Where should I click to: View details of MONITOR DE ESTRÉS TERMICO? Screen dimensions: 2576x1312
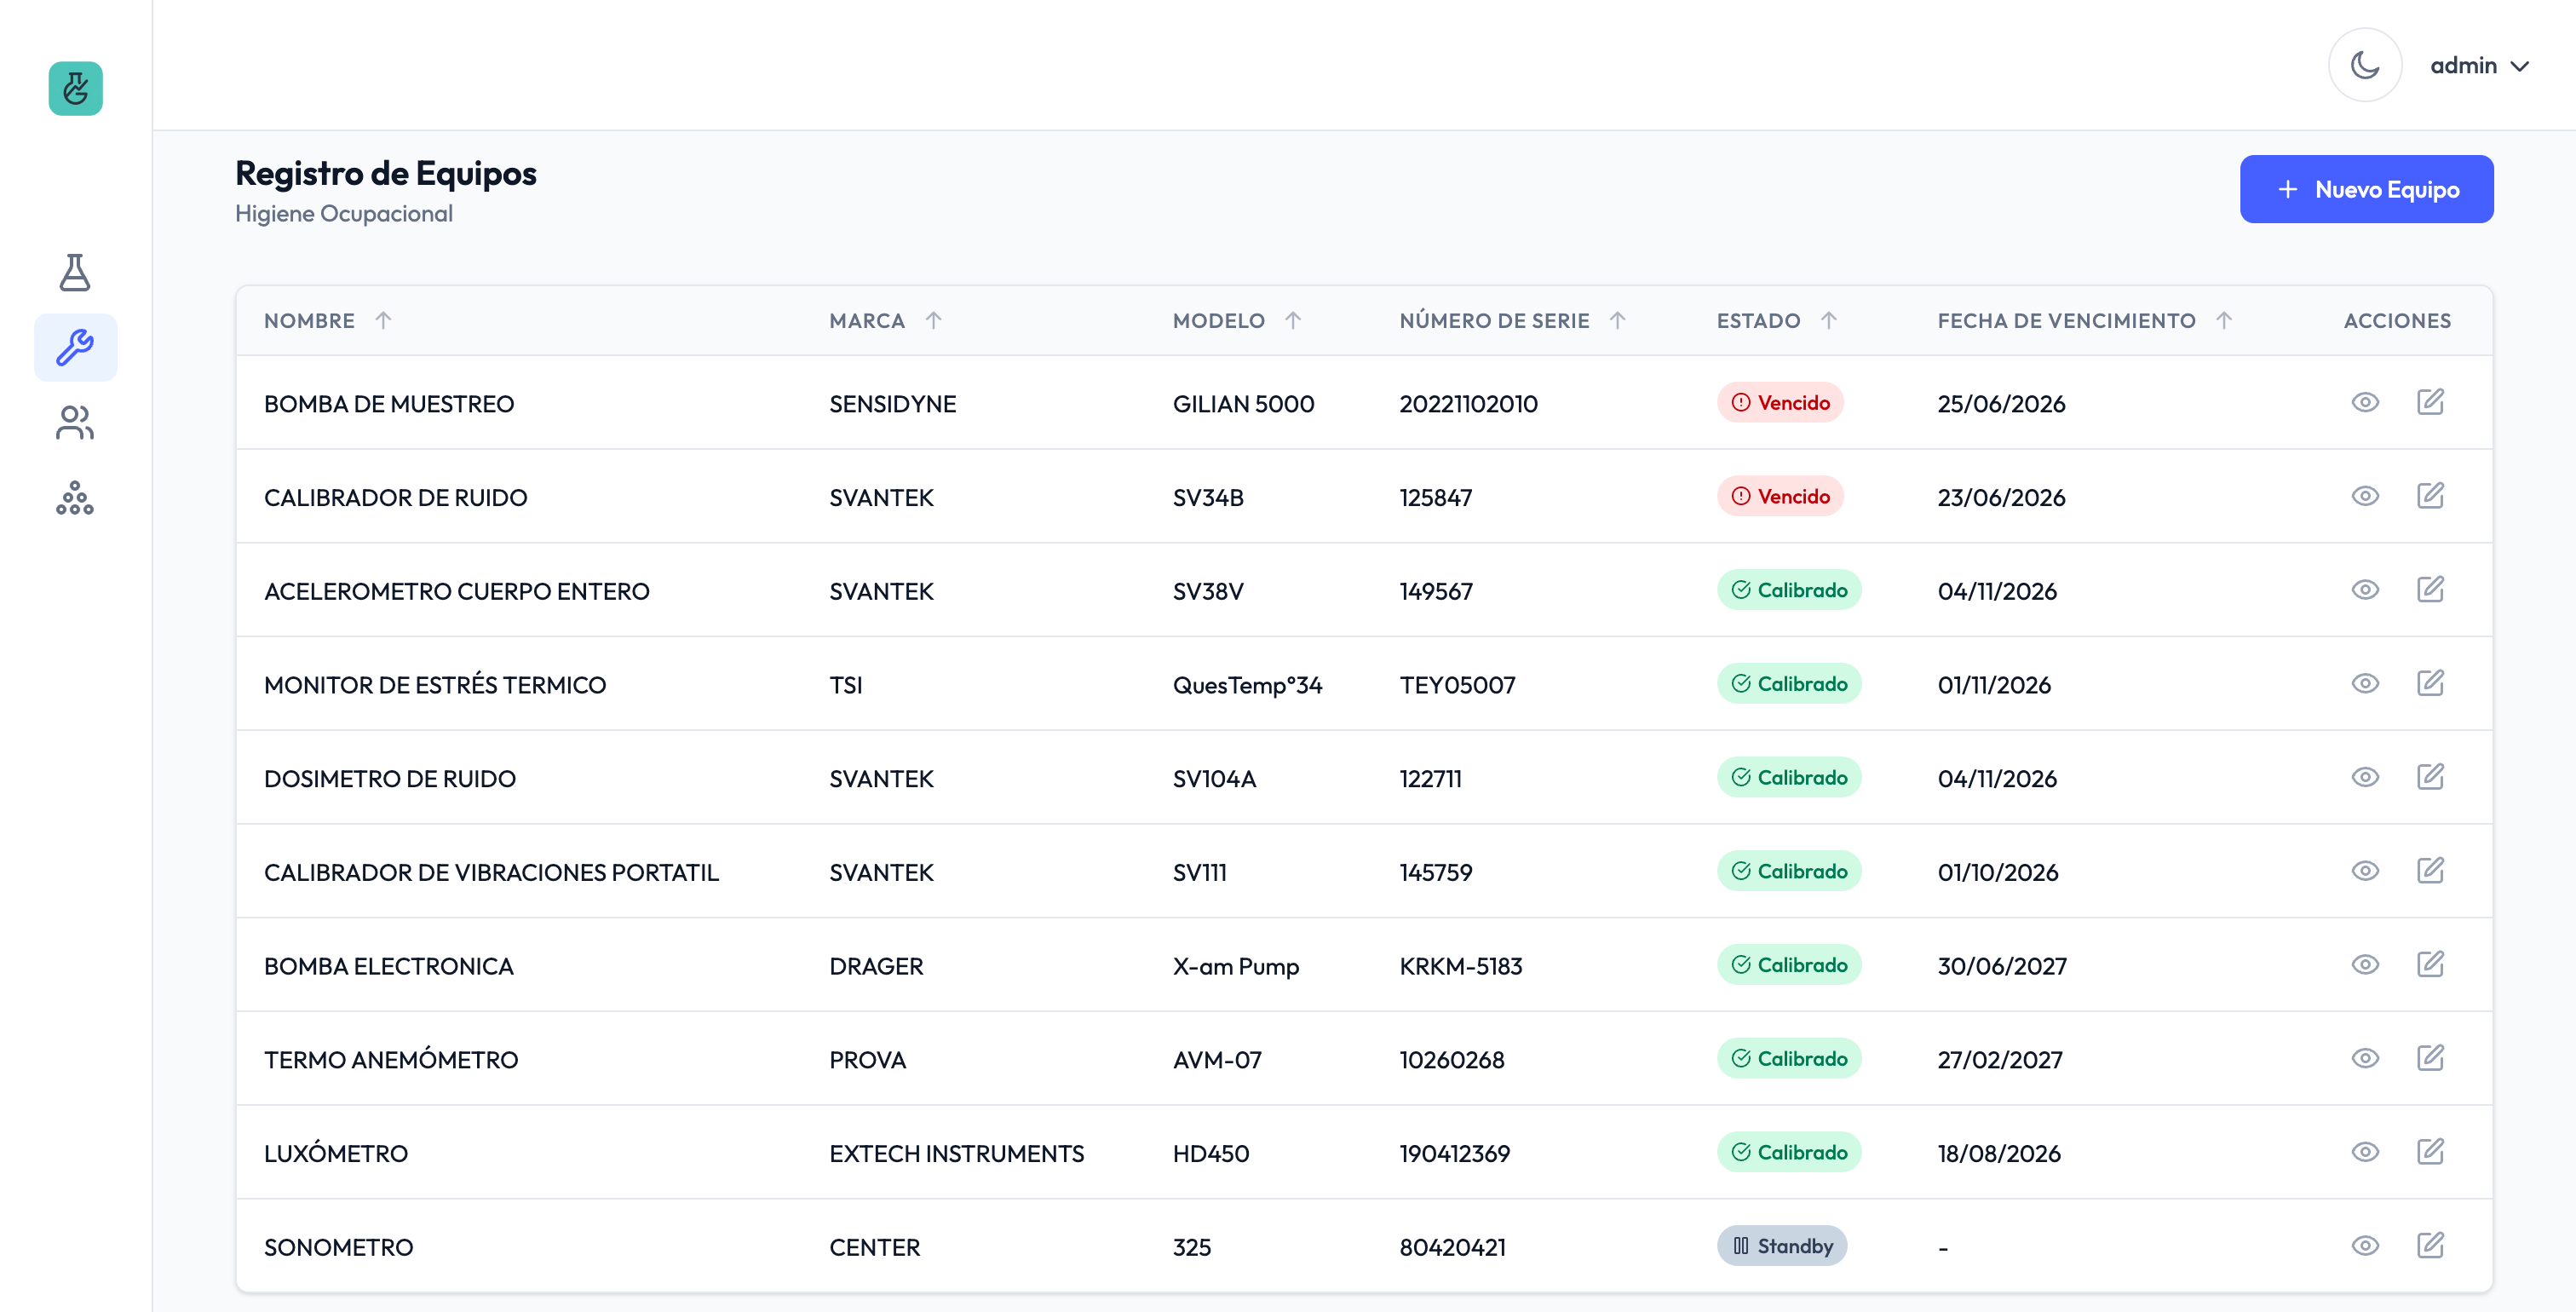[x=2364, y=683]
